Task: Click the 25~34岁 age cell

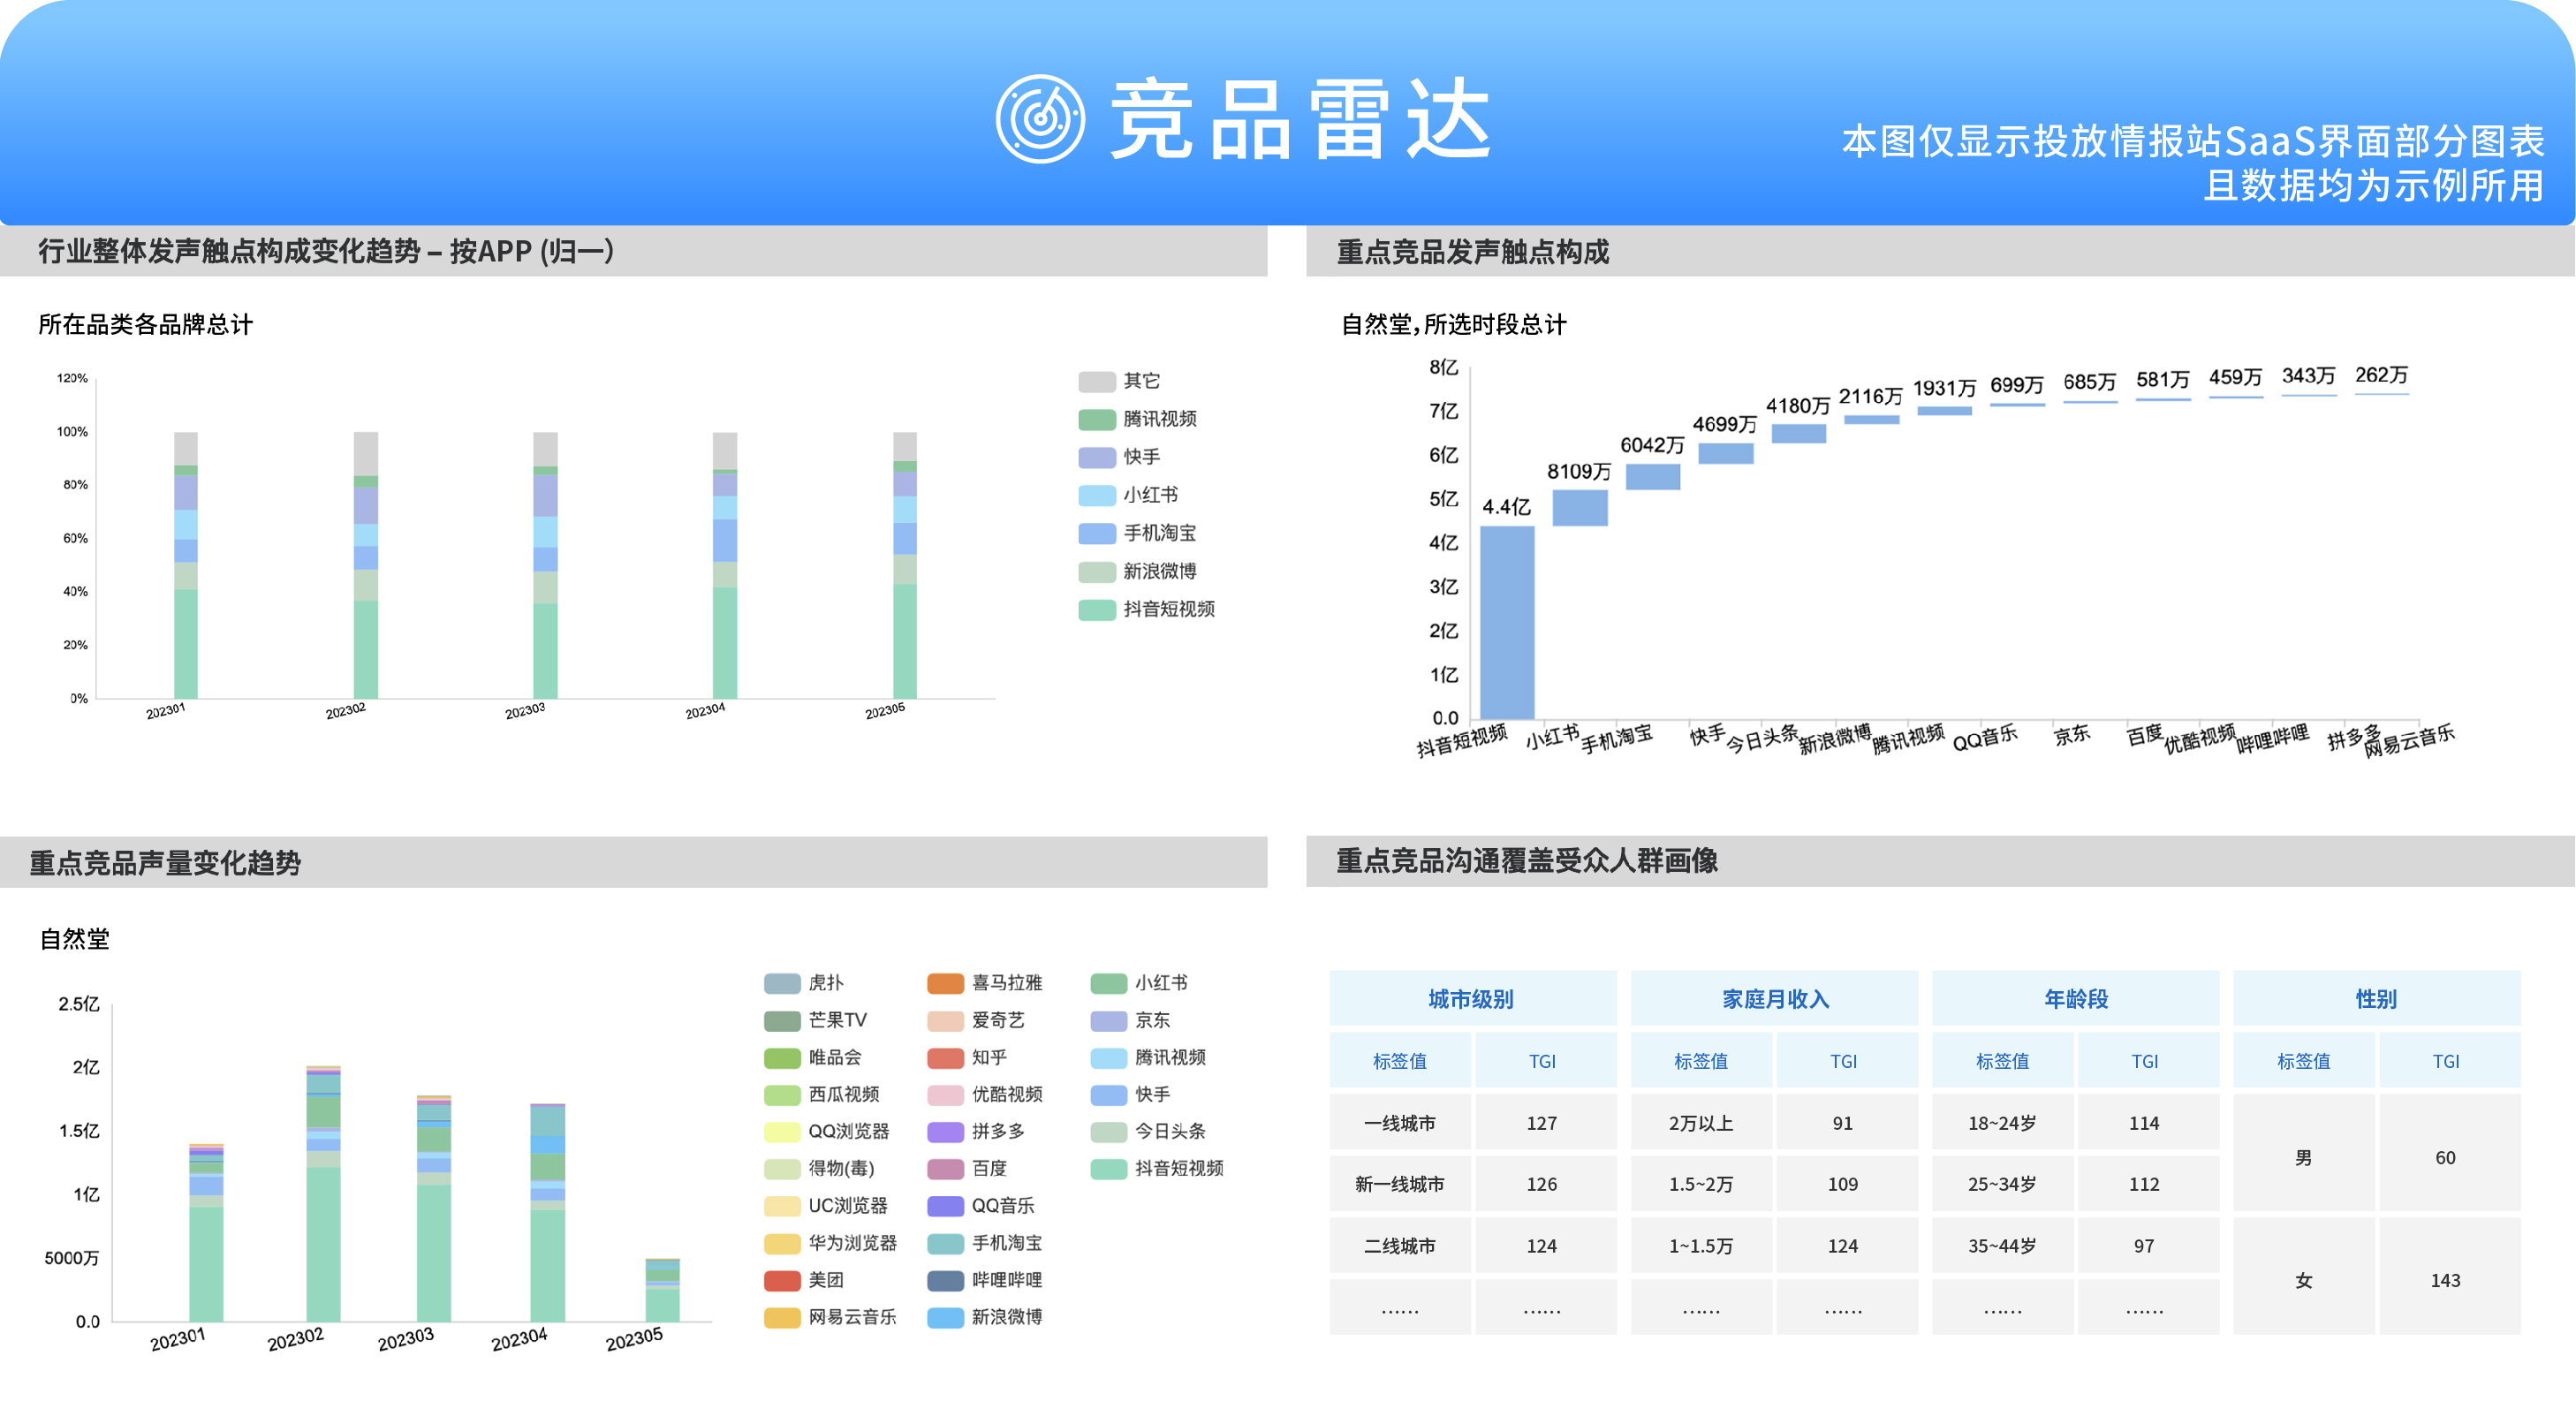Action: click(2002, 1183)
